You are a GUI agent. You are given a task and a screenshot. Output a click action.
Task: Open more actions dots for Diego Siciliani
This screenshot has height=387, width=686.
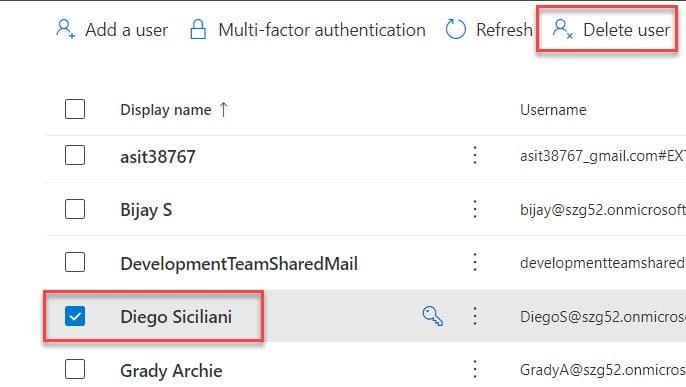click(475, 316)
